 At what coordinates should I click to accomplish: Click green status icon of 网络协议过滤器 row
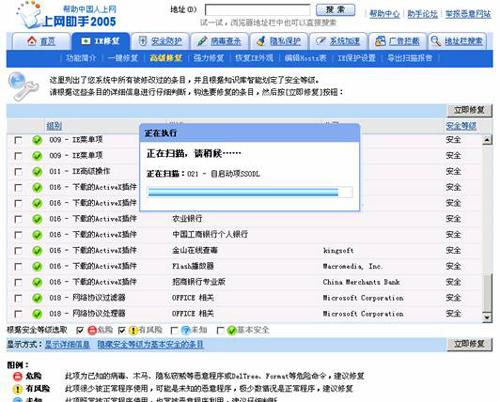pyautogui.click(x=37, y=298)
